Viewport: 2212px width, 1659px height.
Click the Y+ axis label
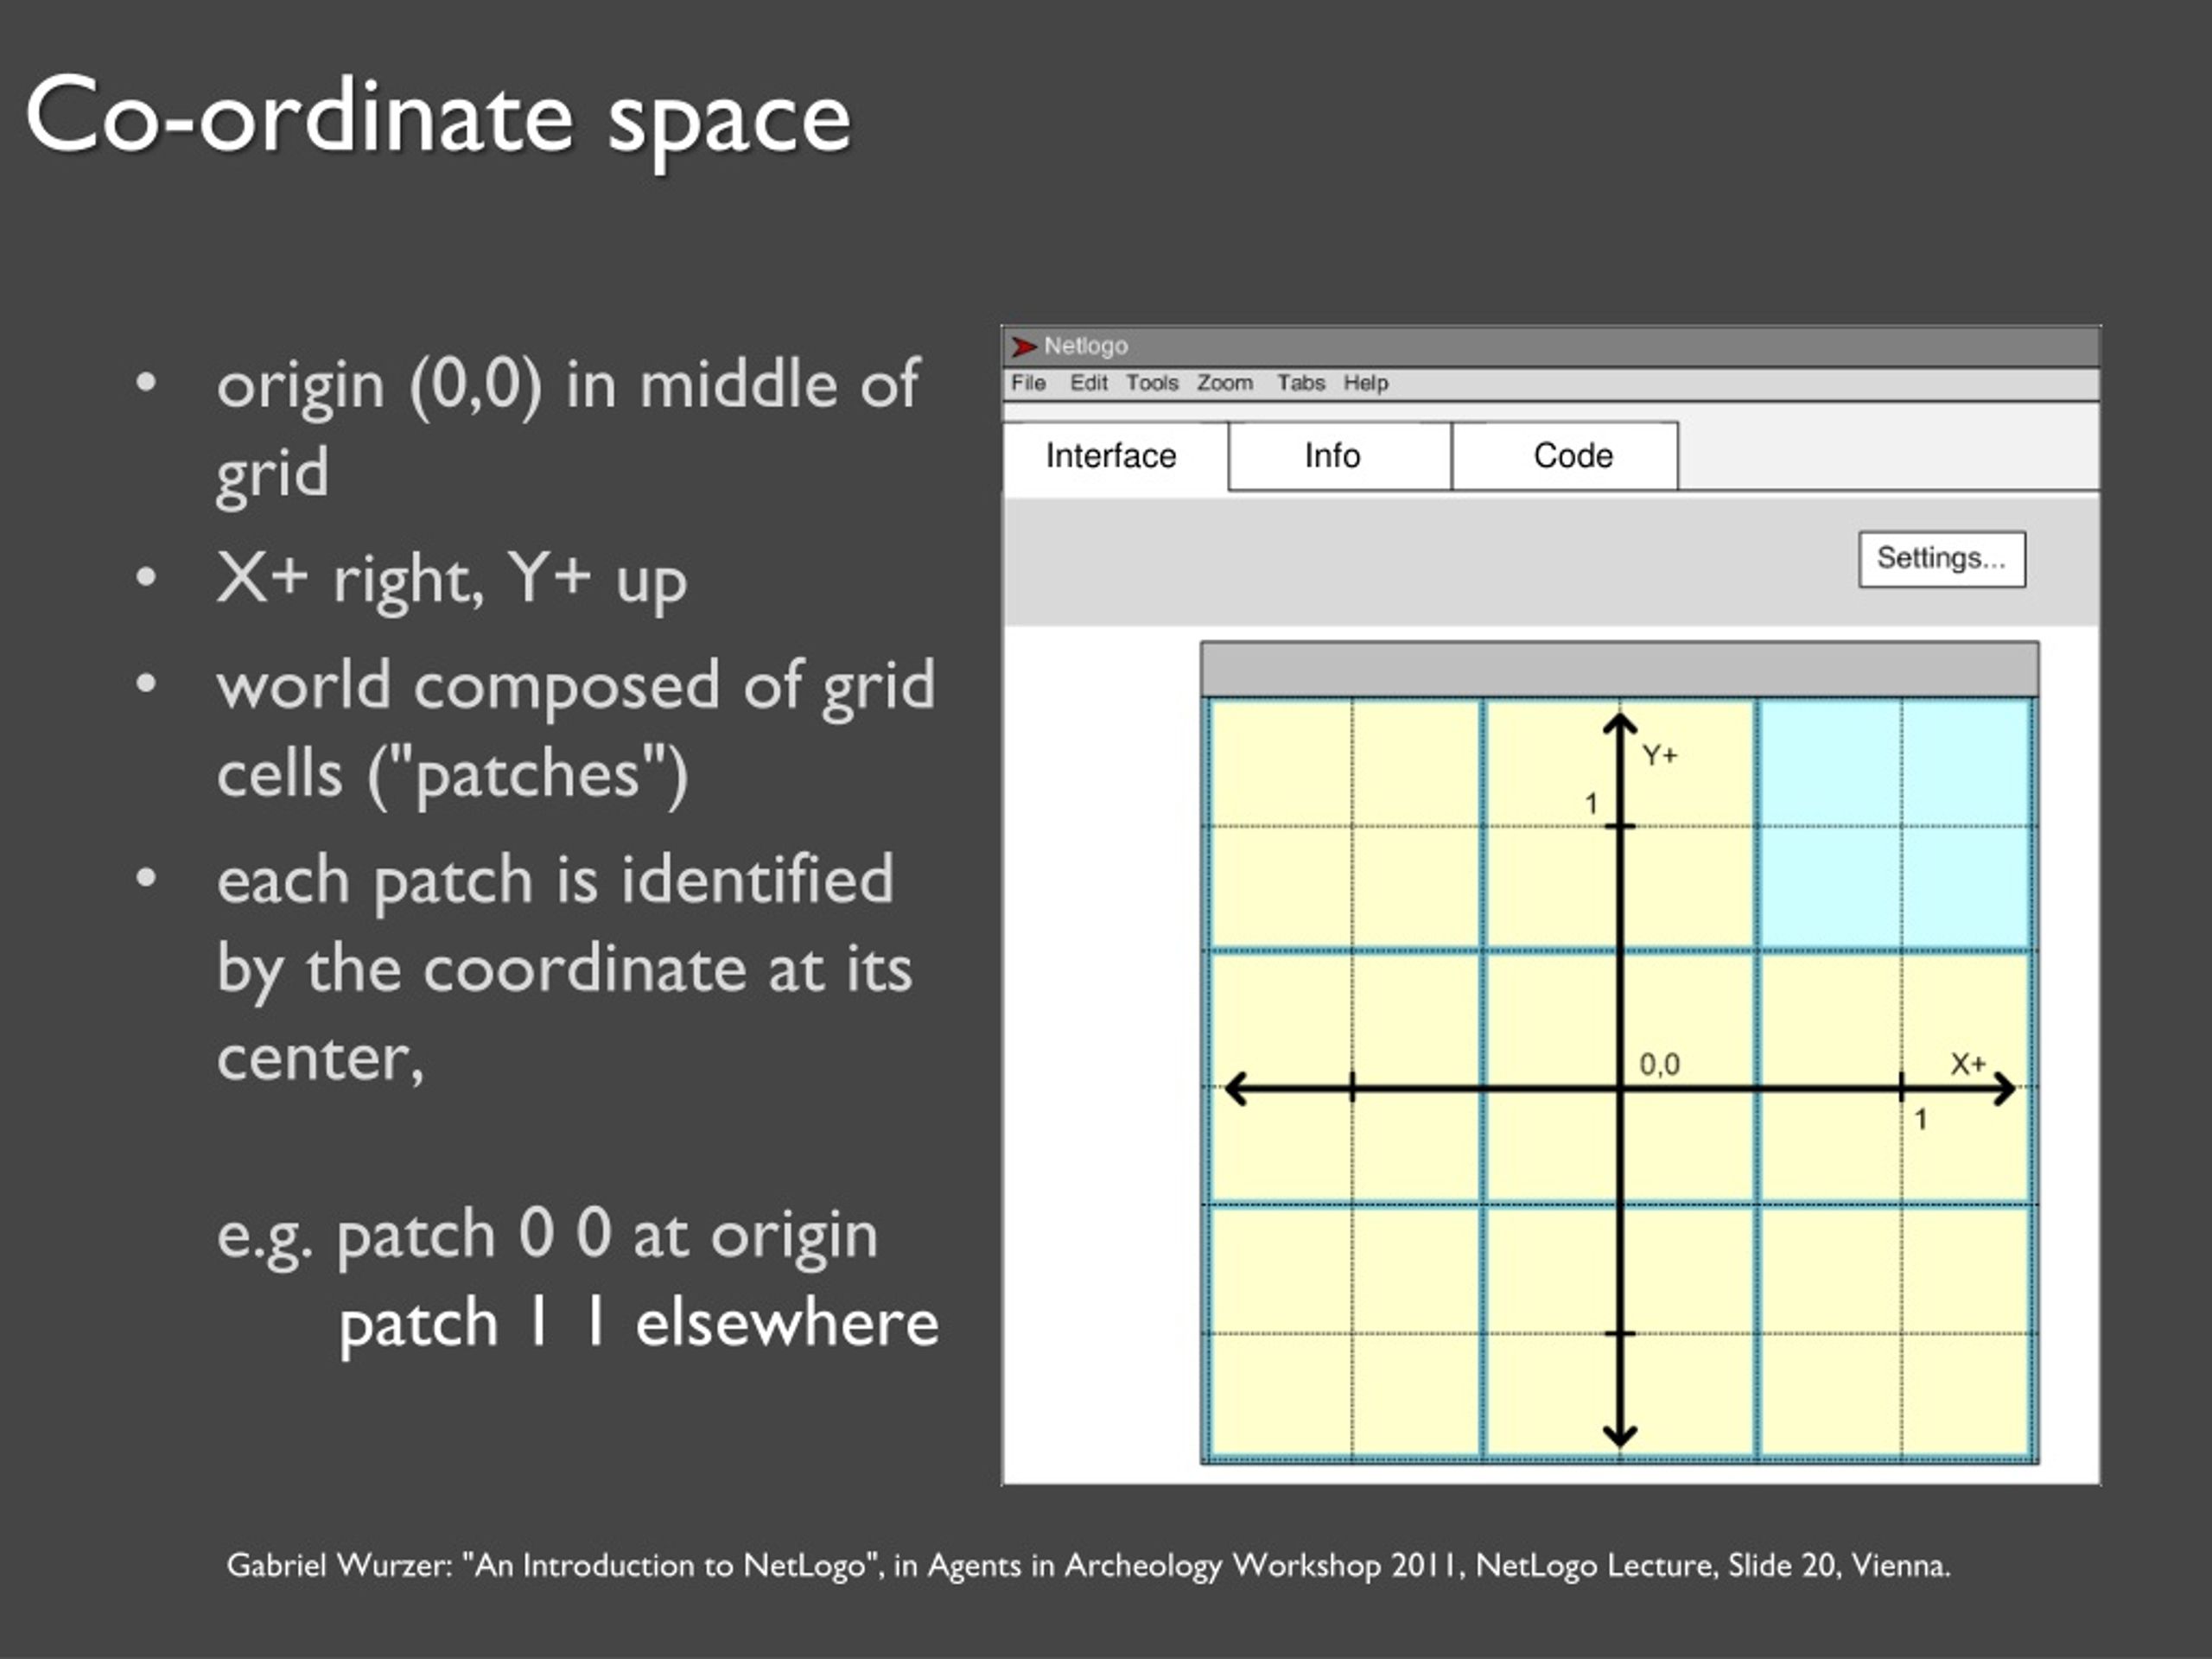1660,755
